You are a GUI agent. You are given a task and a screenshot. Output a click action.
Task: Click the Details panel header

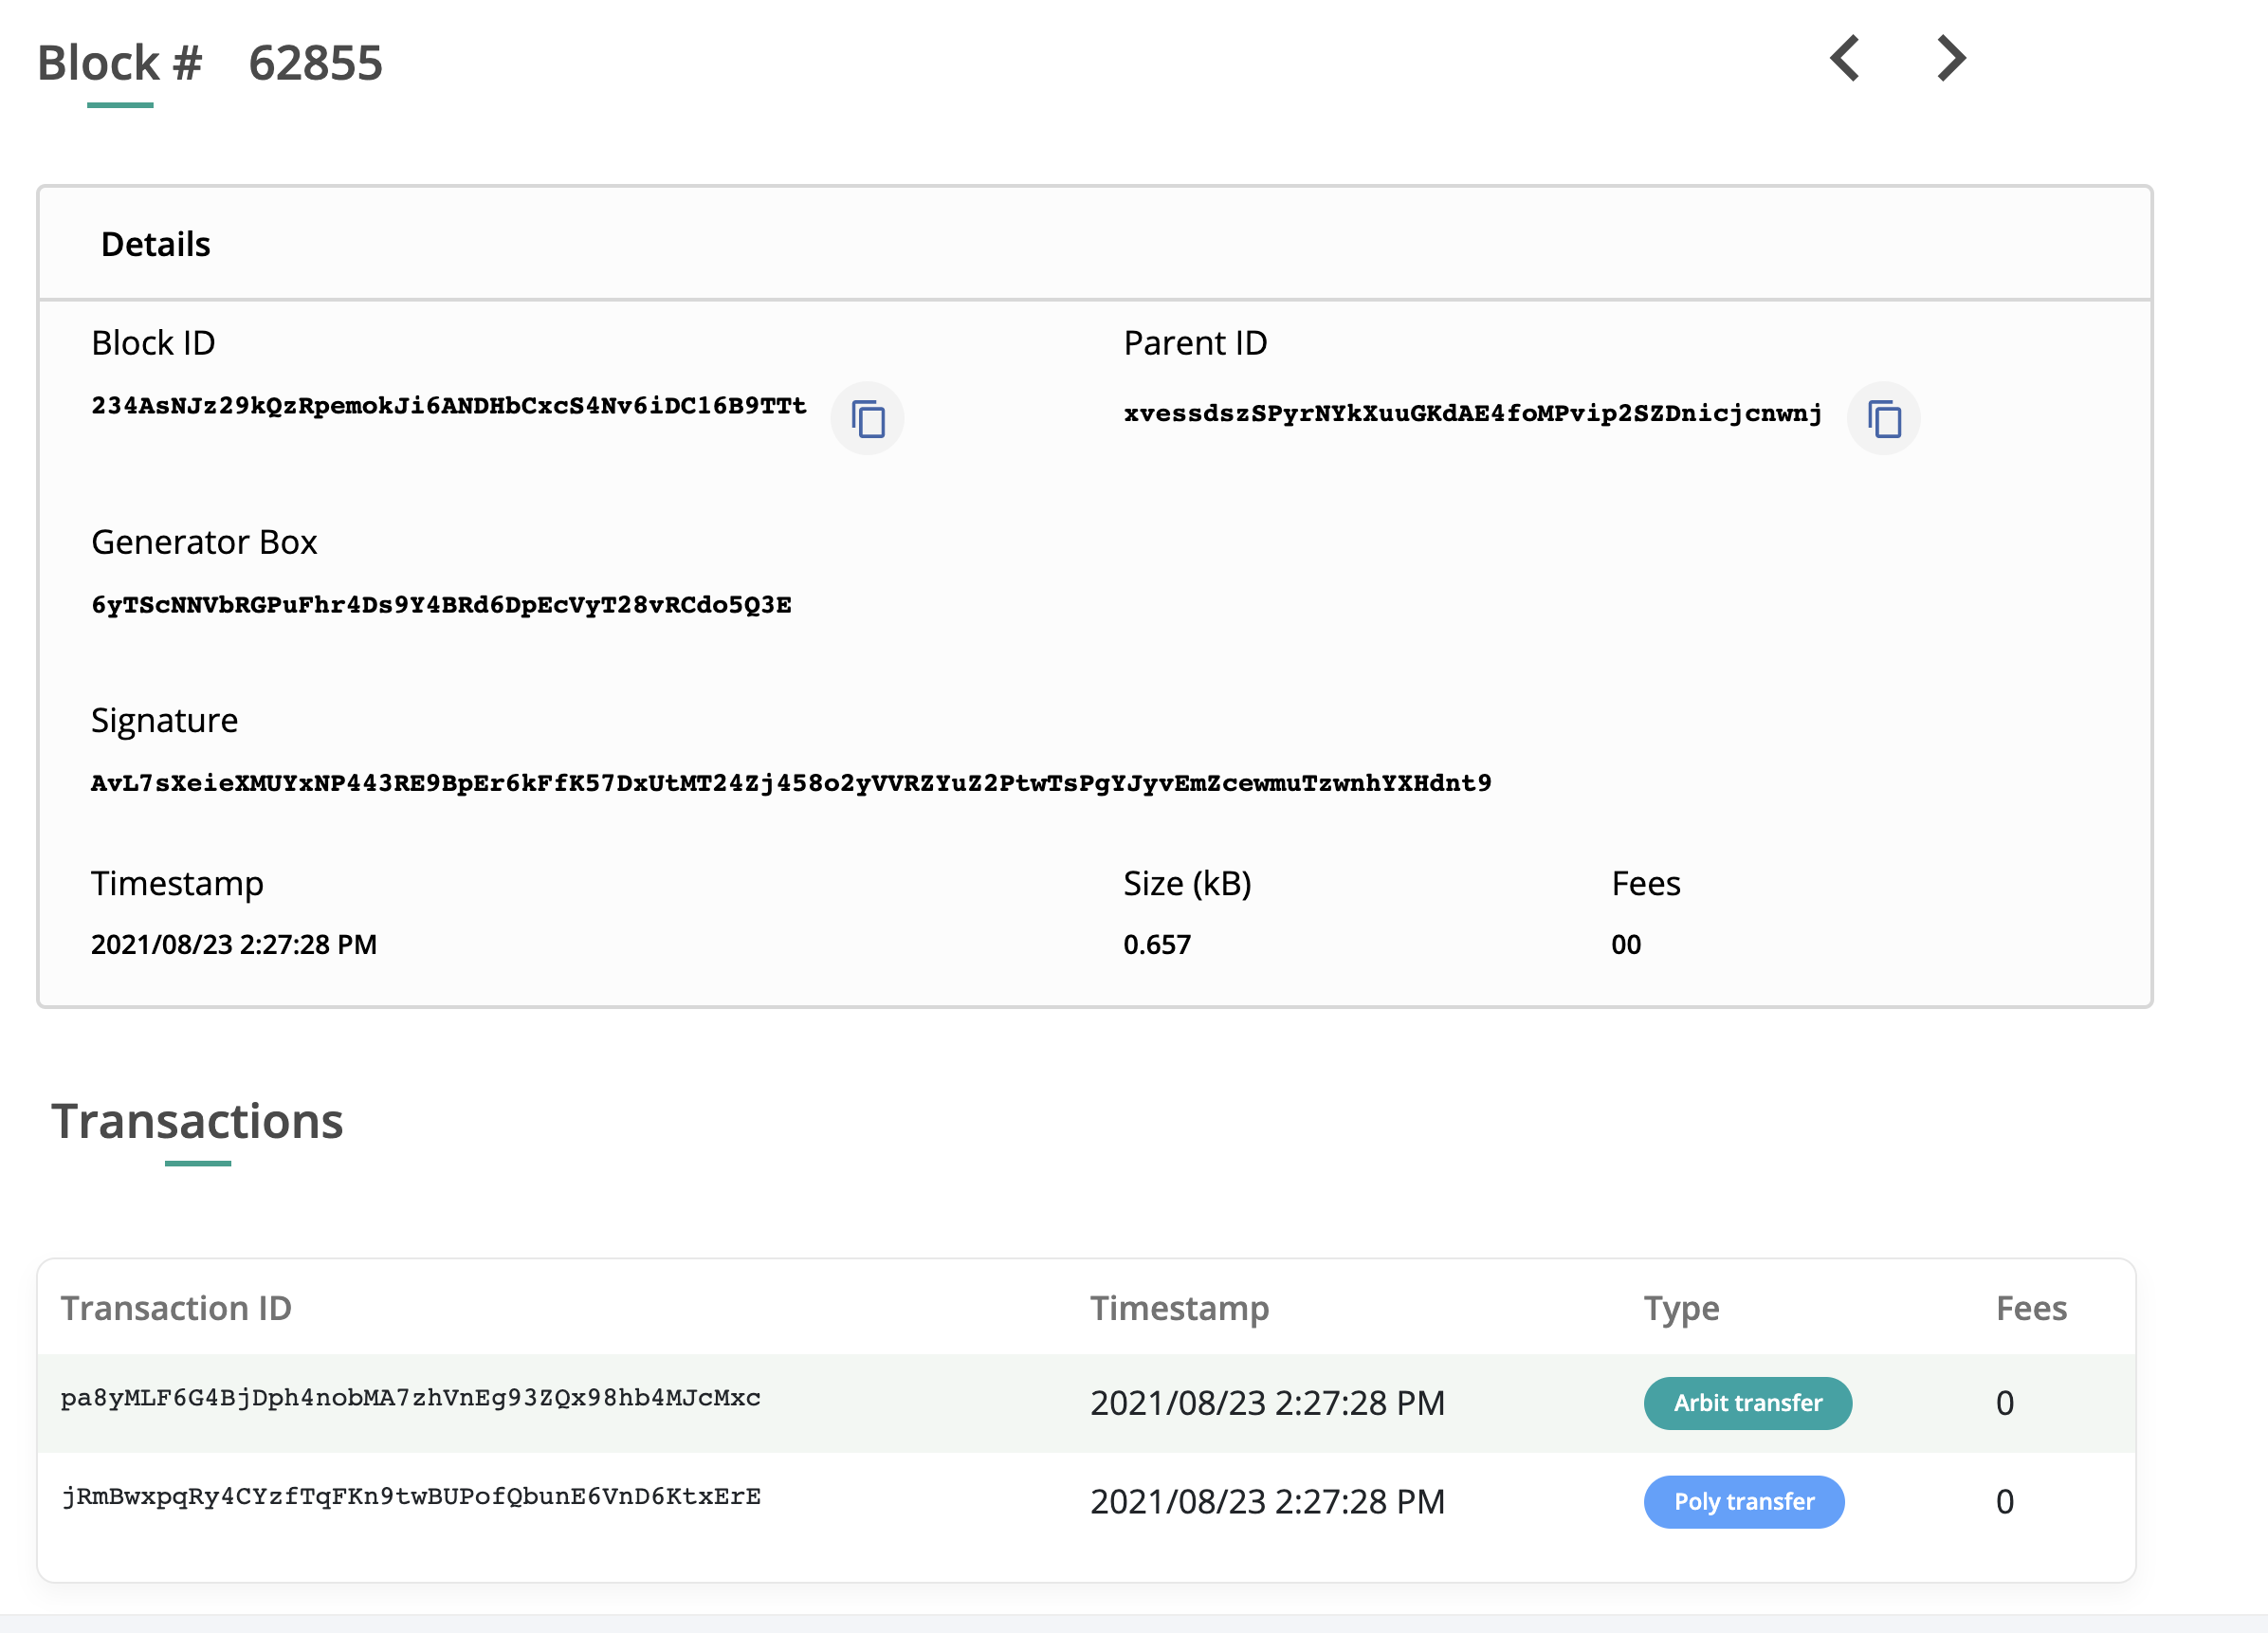click(x=156, y=244)
